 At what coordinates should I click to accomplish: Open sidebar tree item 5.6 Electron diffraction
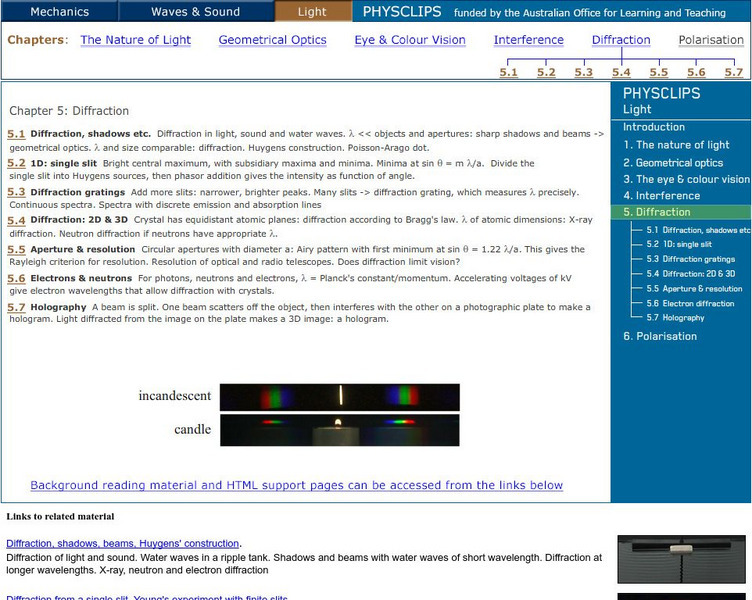tap(690, 304)
